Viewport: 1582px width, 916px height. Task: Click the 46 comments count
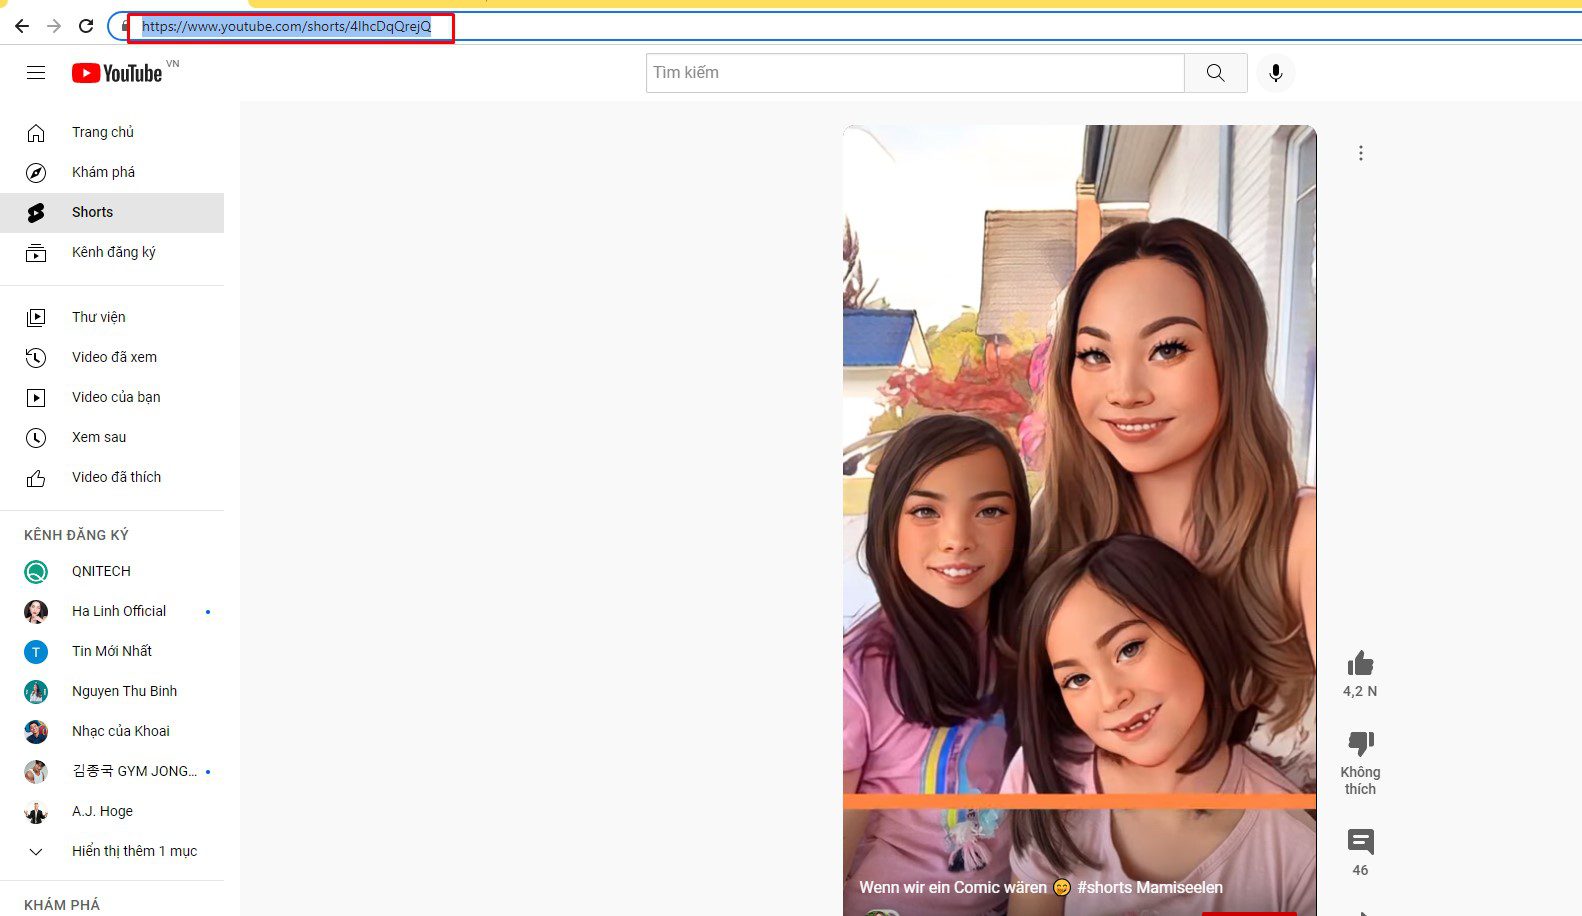pos(1360,871)
